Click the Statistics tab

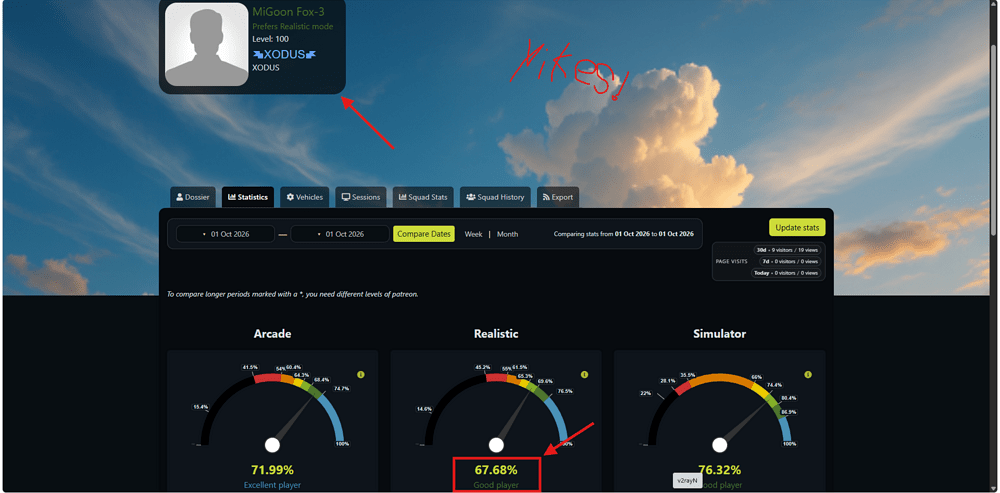248,197
